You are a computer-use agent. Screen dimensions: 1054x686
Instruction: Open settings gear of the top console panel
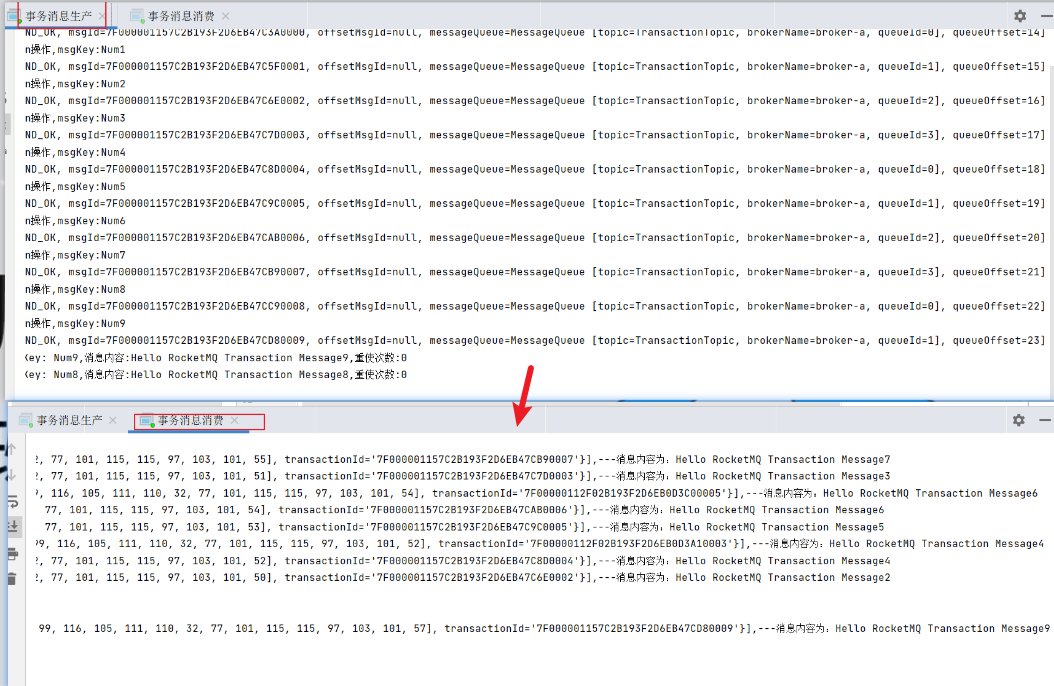click(1020, 15)
